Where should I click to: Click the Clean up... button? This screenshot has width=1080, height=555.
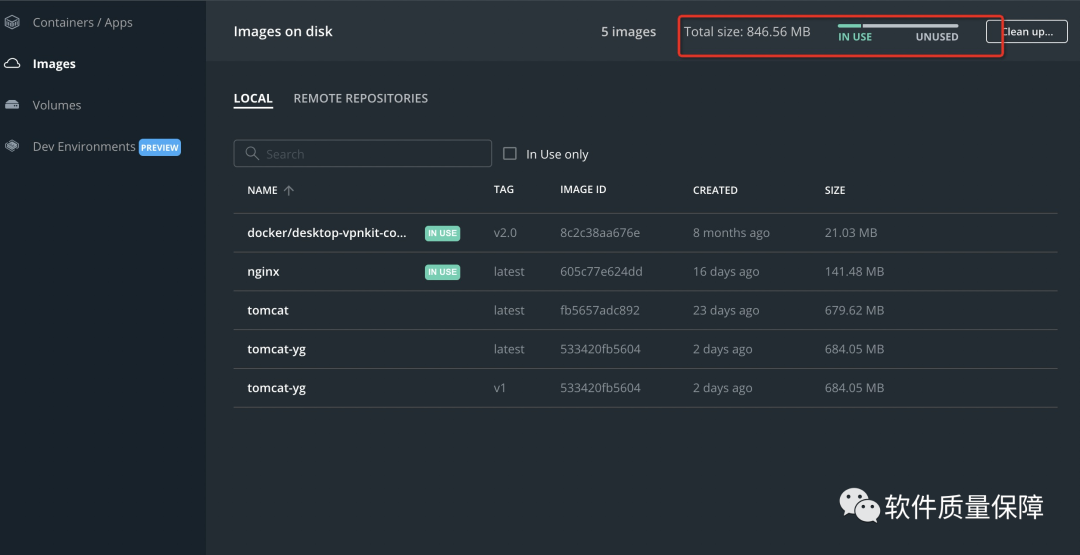1026,32
